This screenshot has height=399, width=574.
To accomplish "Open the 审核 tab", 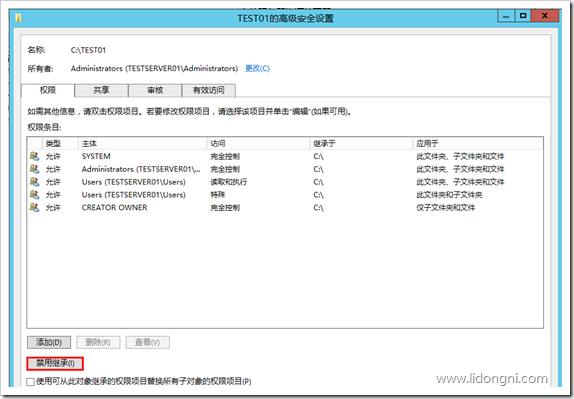I will (155, 90).
